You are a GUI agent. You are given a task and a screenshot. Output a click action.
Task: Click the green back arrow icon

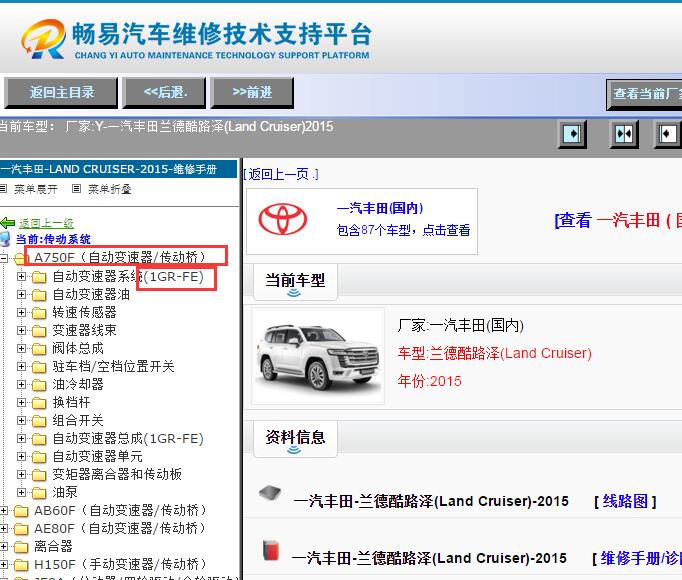[x=8, y=223]
